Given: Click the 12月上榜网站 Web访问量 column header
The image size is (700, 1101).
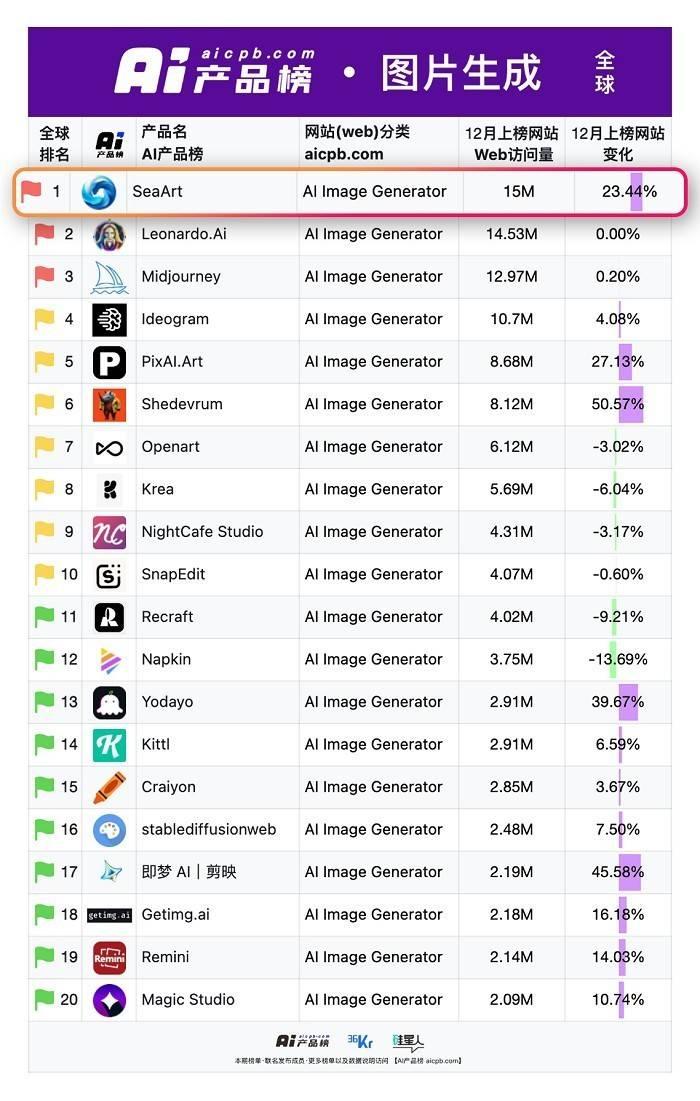Looking at the screenshot, I should pyautogui.click(x=512, y=143).
